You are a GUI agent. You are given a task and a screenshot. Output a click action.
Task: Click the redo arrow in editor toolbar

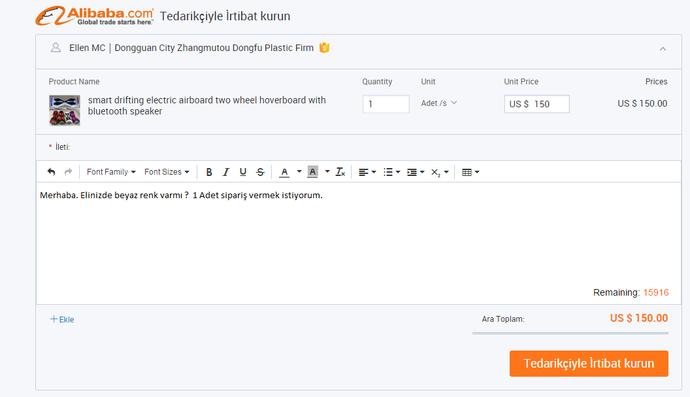[68, 172]
